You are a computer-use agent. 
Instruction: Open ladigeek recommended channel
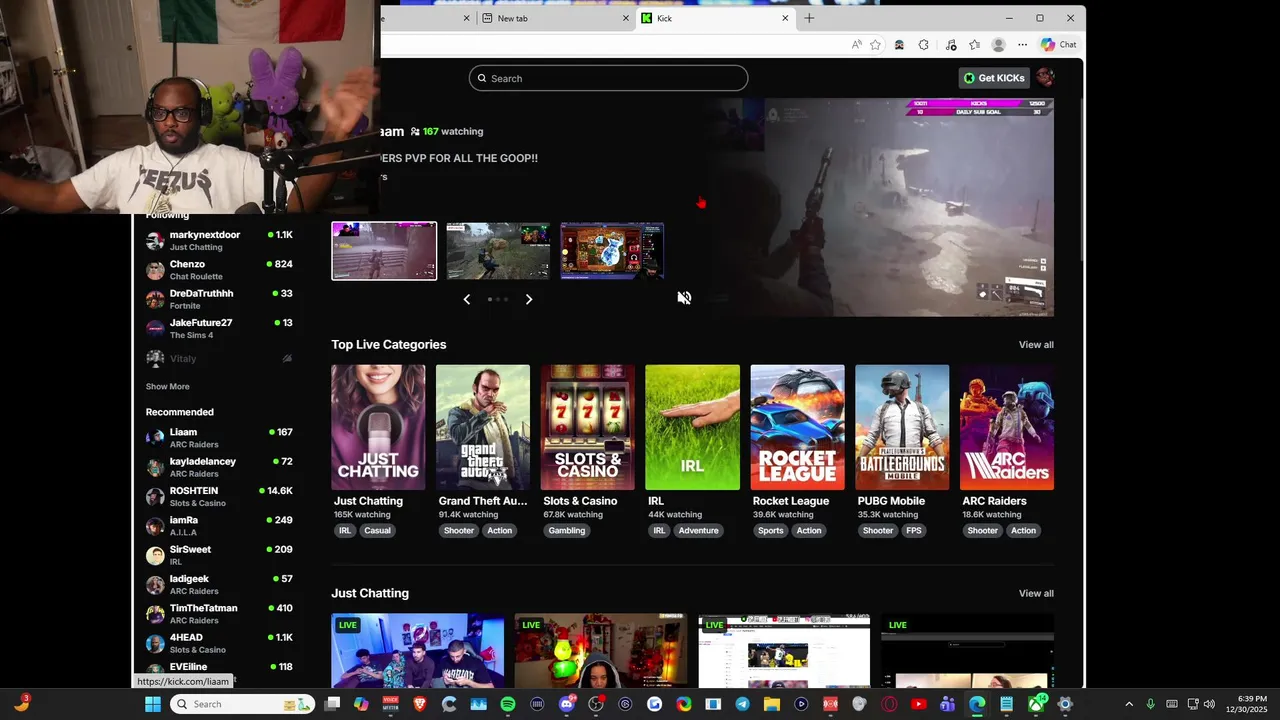pyautogui.click(x=219, y=584)
